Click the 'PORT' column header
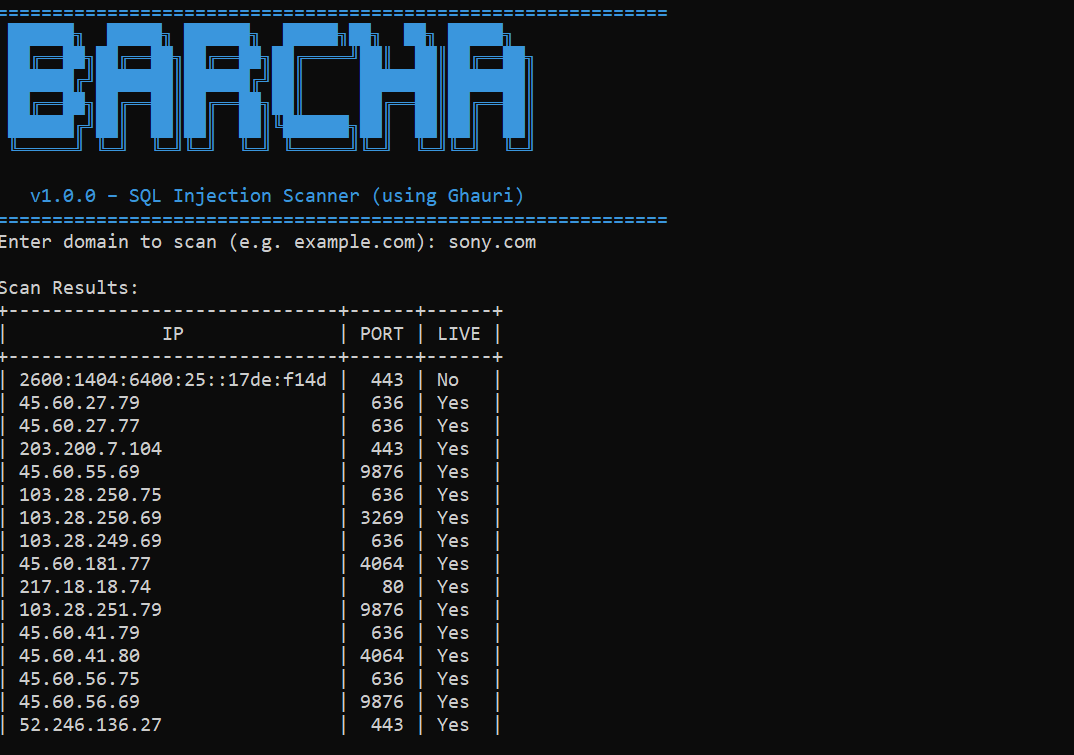Viewport: 1074px width, 755px height. 382,334
